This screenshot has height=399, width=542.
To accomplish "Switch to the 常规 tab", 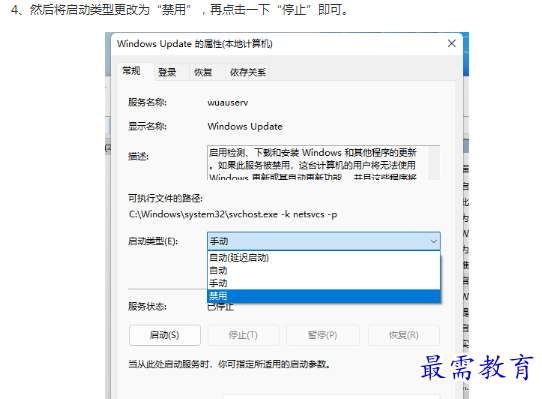I will 136,72.
